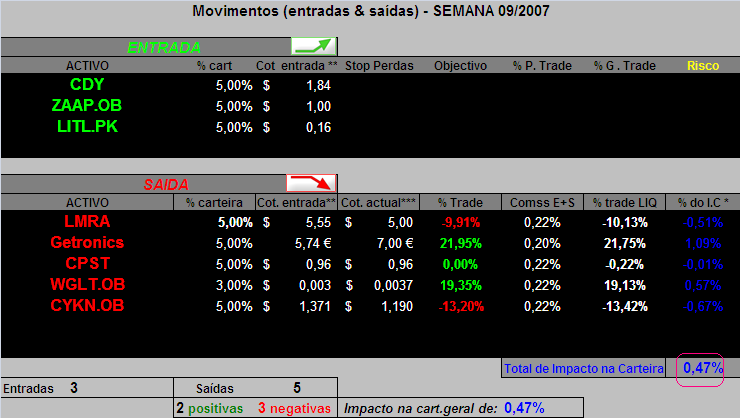The height and width of the screenshot is (418, 740).
Task: Click the Impacto na cart.geral de value
Action: click(x=524, y=408)
